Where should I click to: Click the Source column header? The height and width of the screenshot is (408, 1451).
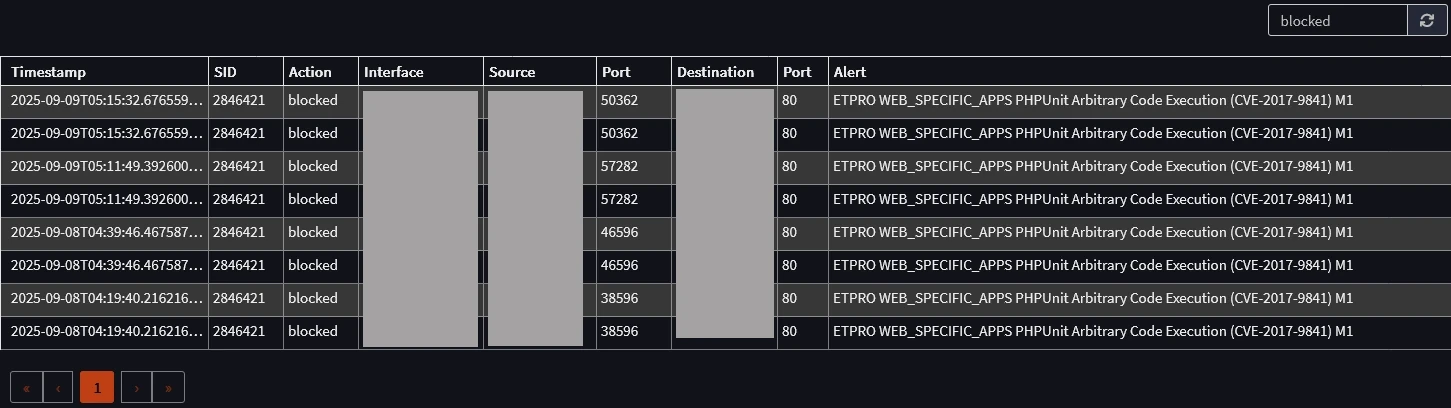(512, 72)
